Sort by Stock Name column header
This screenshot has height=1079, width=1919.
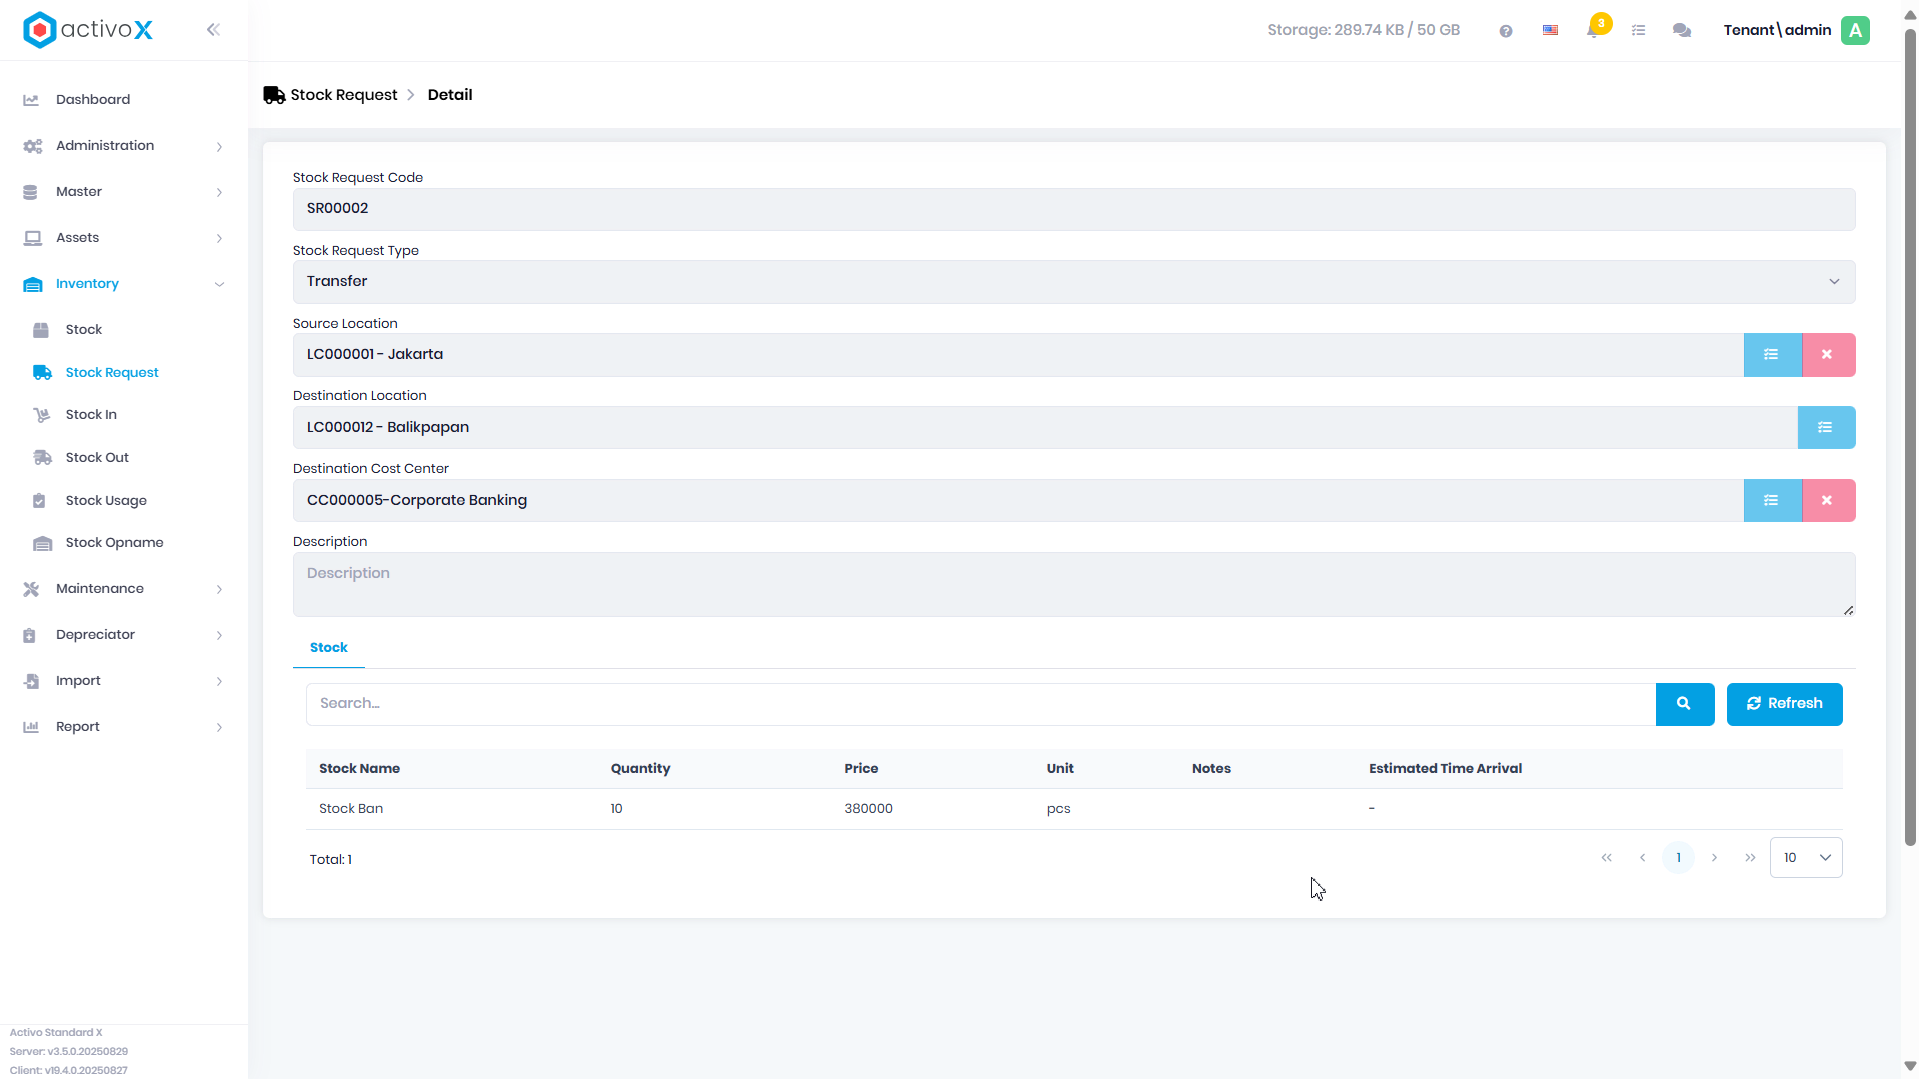pos(359,769)
